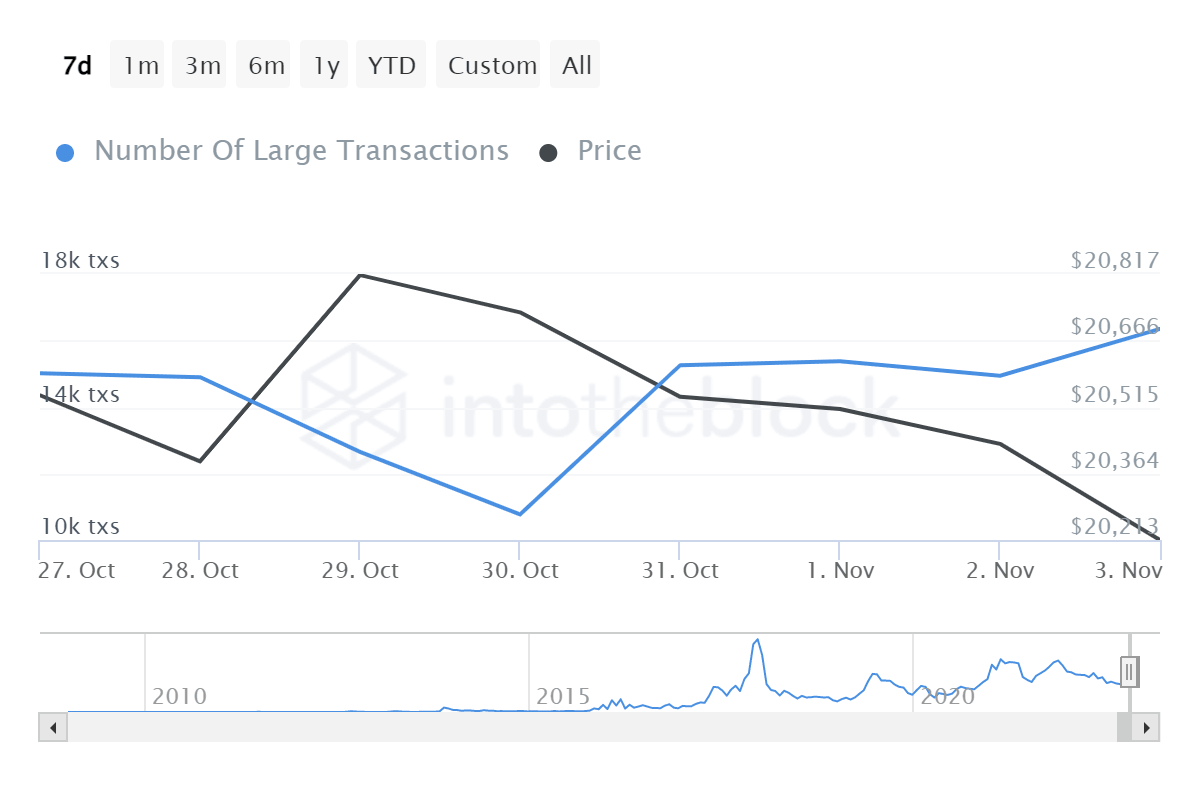Click the left arrow of the navigator scrollbar
The image size is (1200, 800).
[53, 727]
